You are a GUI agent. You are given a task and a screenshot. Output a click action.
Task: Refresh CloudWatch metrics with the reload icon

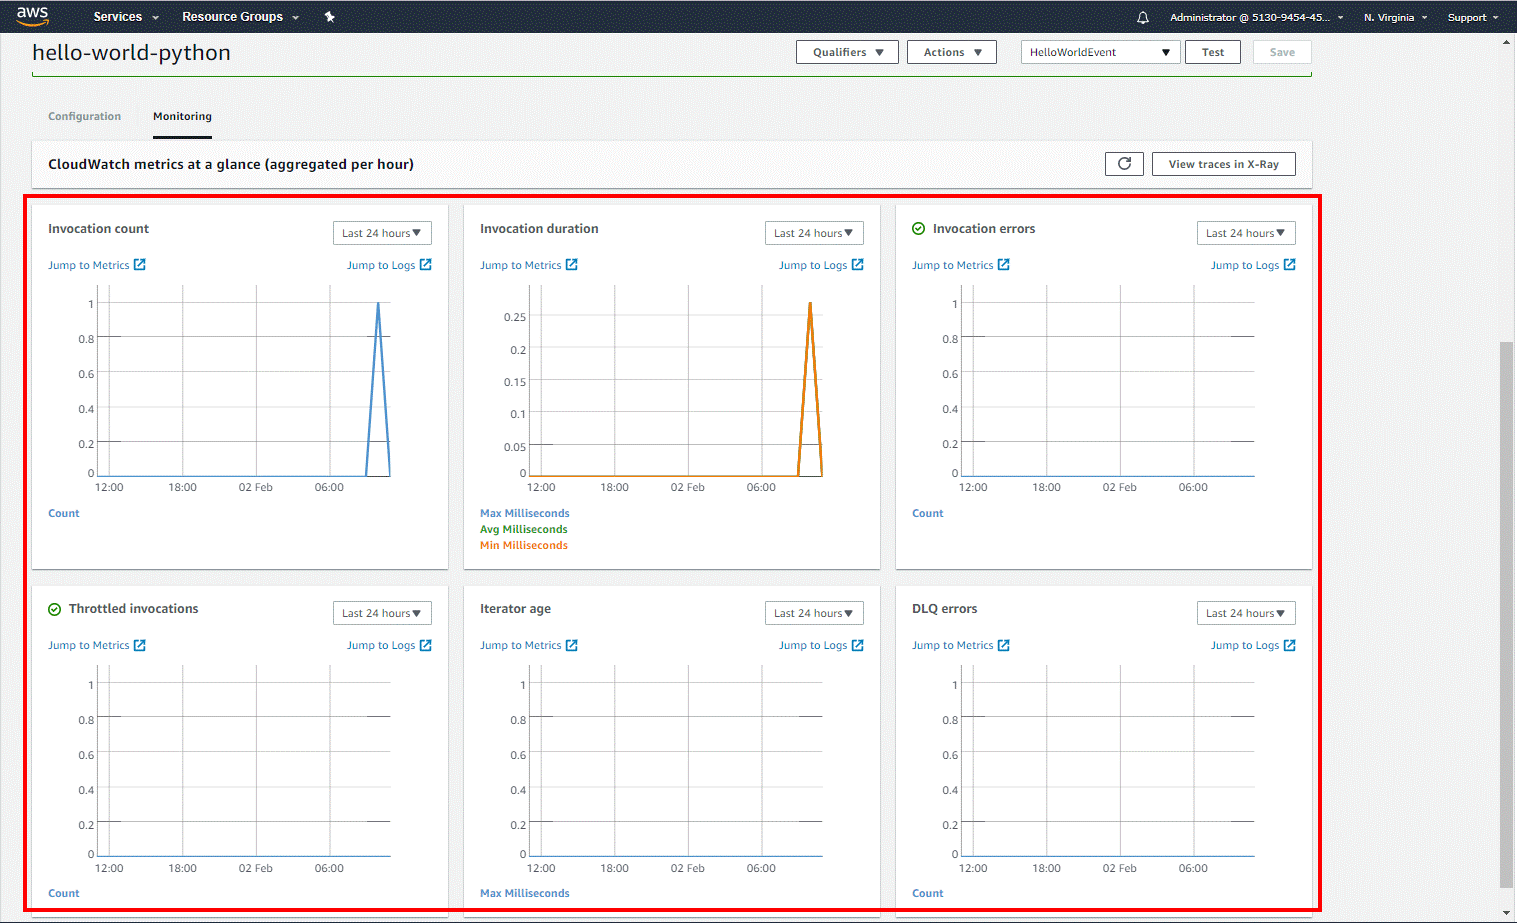(x=1124, y=164)
